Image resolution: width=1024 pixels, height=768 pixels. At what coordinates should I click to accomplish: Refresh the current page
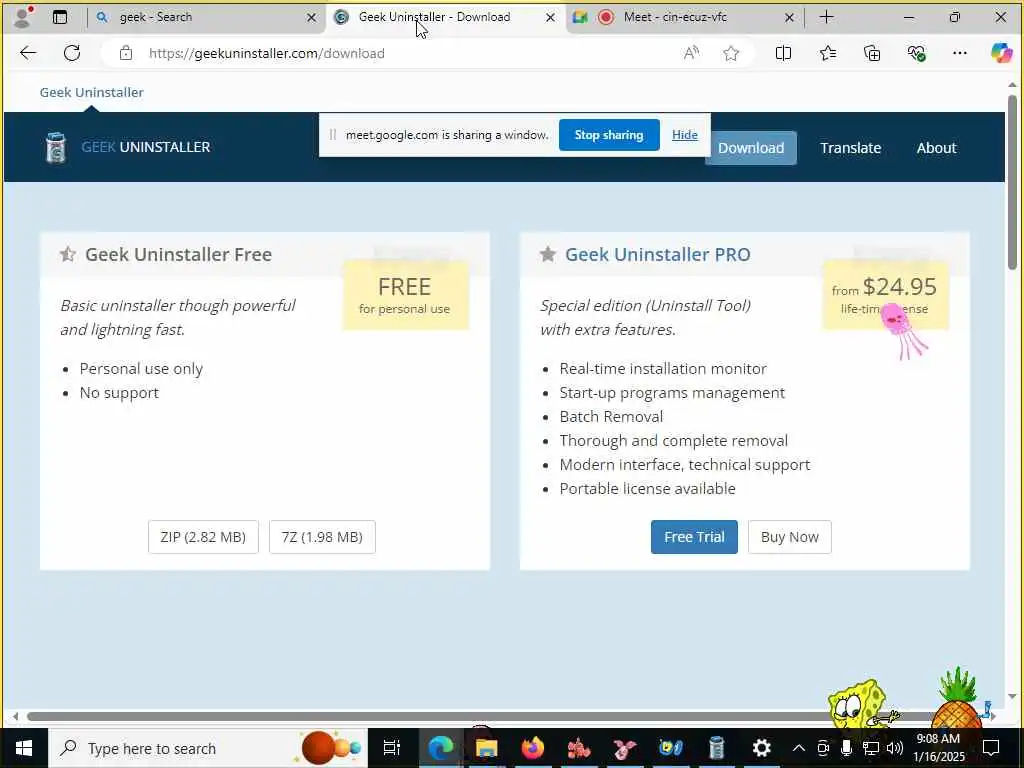pyautogui.click(x=72, y=53)
